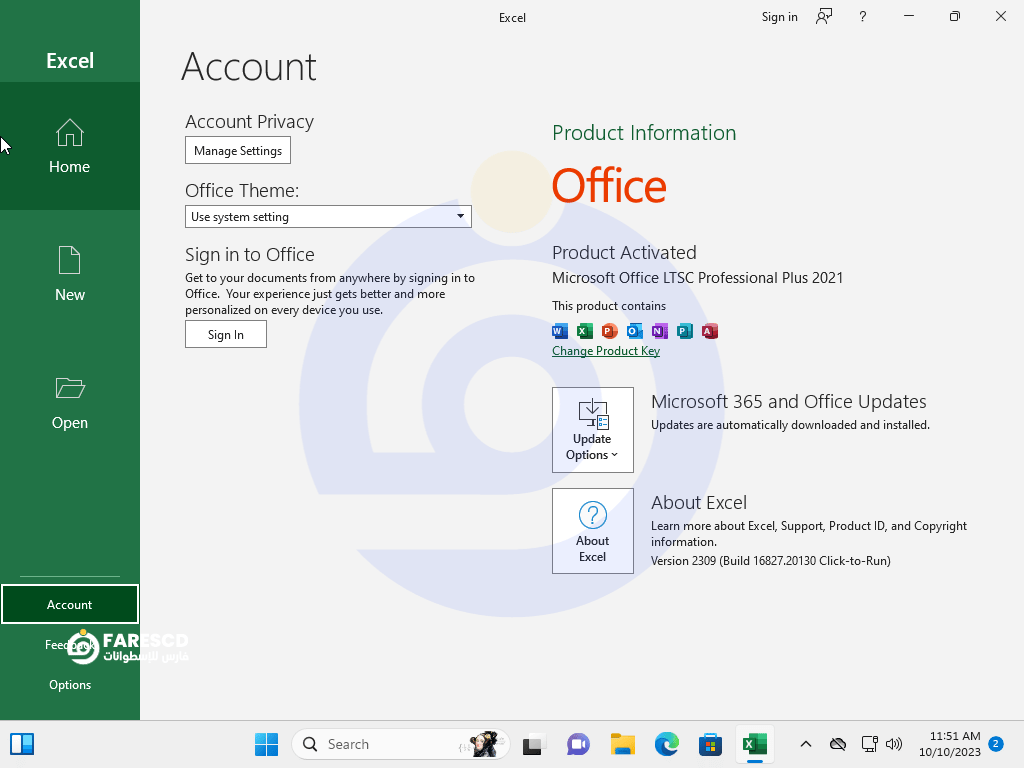Screen dimensions: 1024x768
Task: Click Sign in at the title bar
Action: 779,17
